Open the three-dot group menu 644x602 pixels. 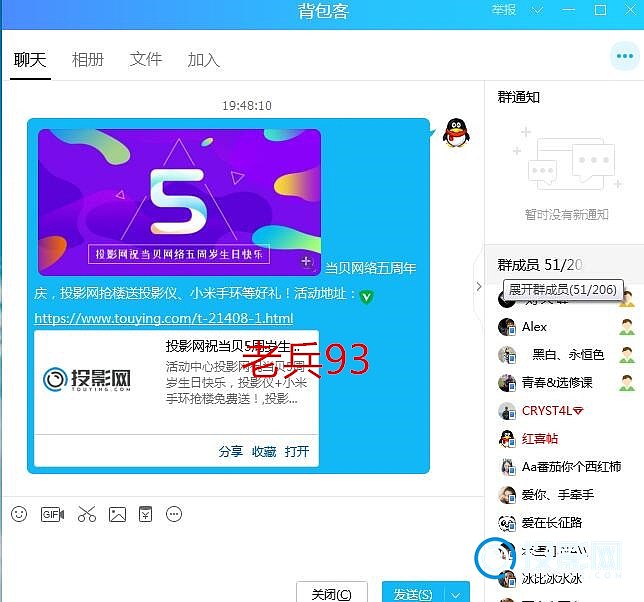[625, 56]
